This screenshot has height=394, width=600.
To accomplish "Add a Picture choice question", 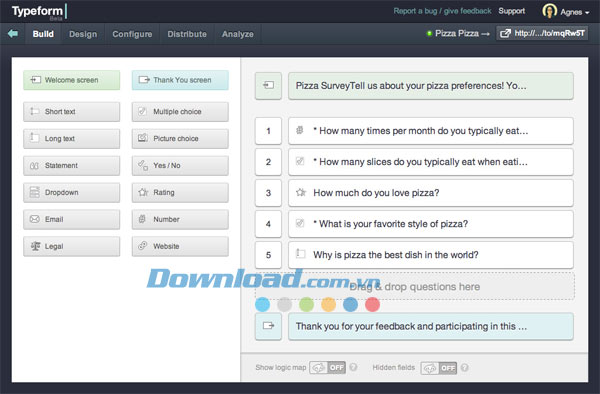I will pyautogui.click(x=180, y=138).
